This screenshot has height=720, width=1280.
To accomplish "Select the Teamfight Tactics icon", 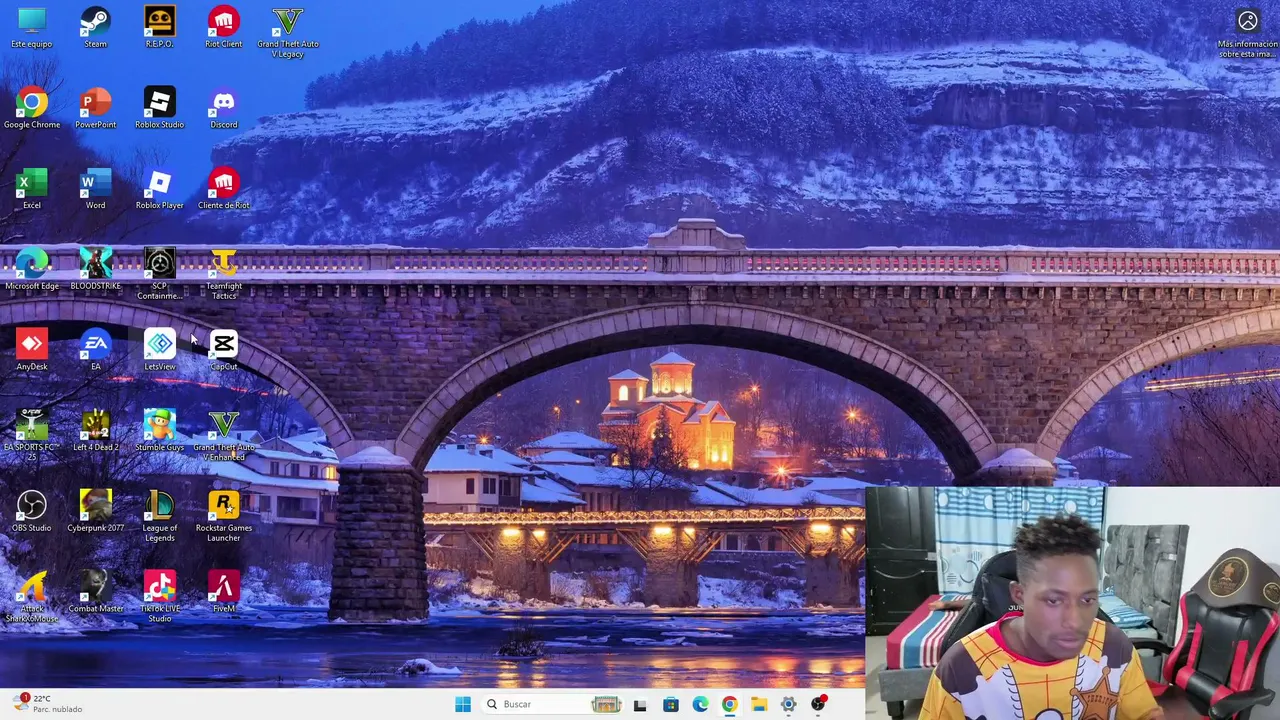I will [x=223, y=275].
